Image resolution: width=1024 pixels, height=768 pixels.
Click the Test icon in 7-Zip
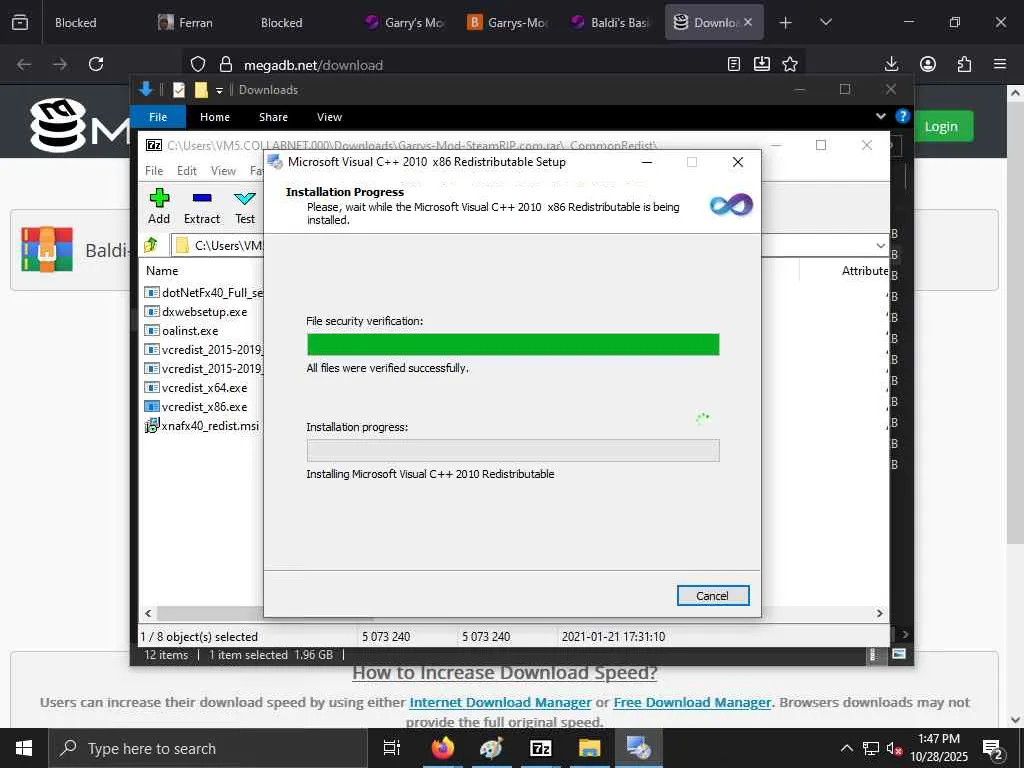[245, 206]
